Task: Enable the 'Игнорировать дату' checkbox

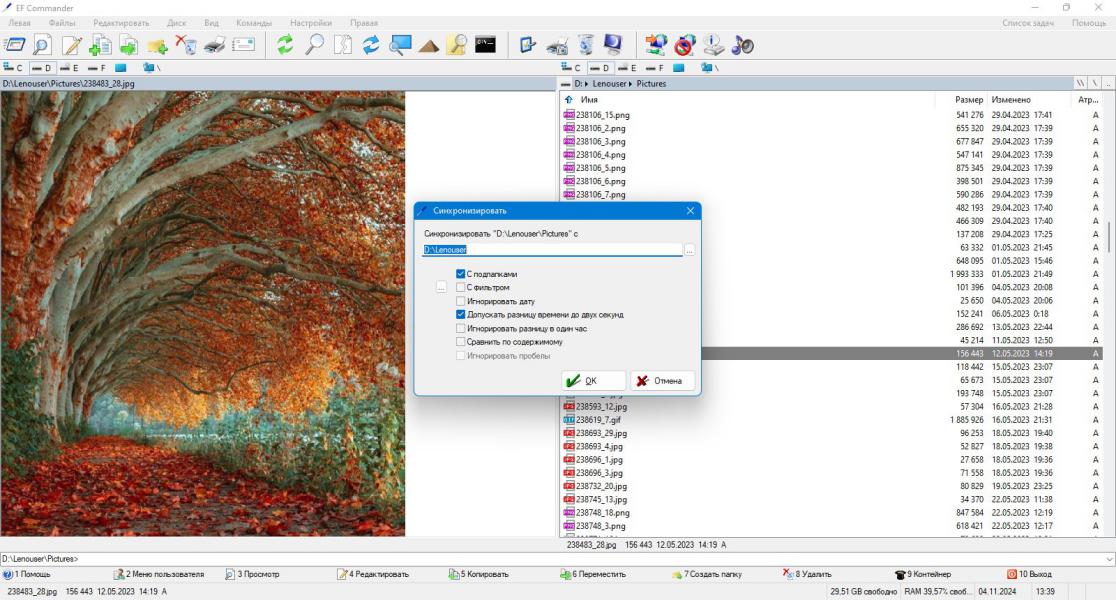Action: 460,301
